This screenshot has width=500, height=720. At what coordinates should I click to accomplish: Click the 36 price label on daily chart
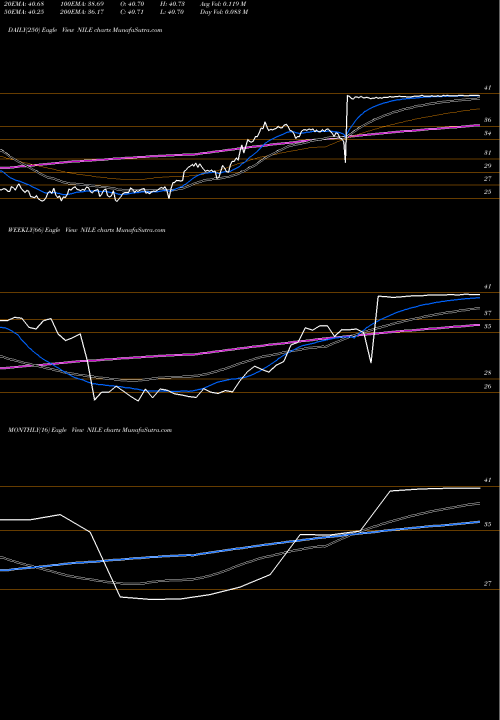[488, 120]
